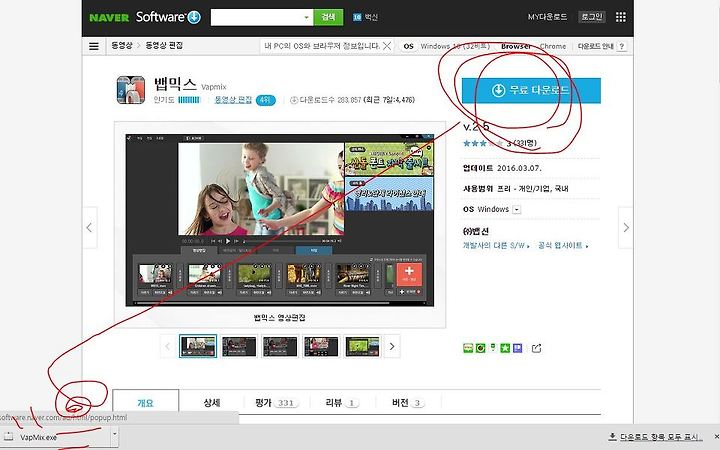
Task: Click the first green share icon
Action: click(467, 348)
